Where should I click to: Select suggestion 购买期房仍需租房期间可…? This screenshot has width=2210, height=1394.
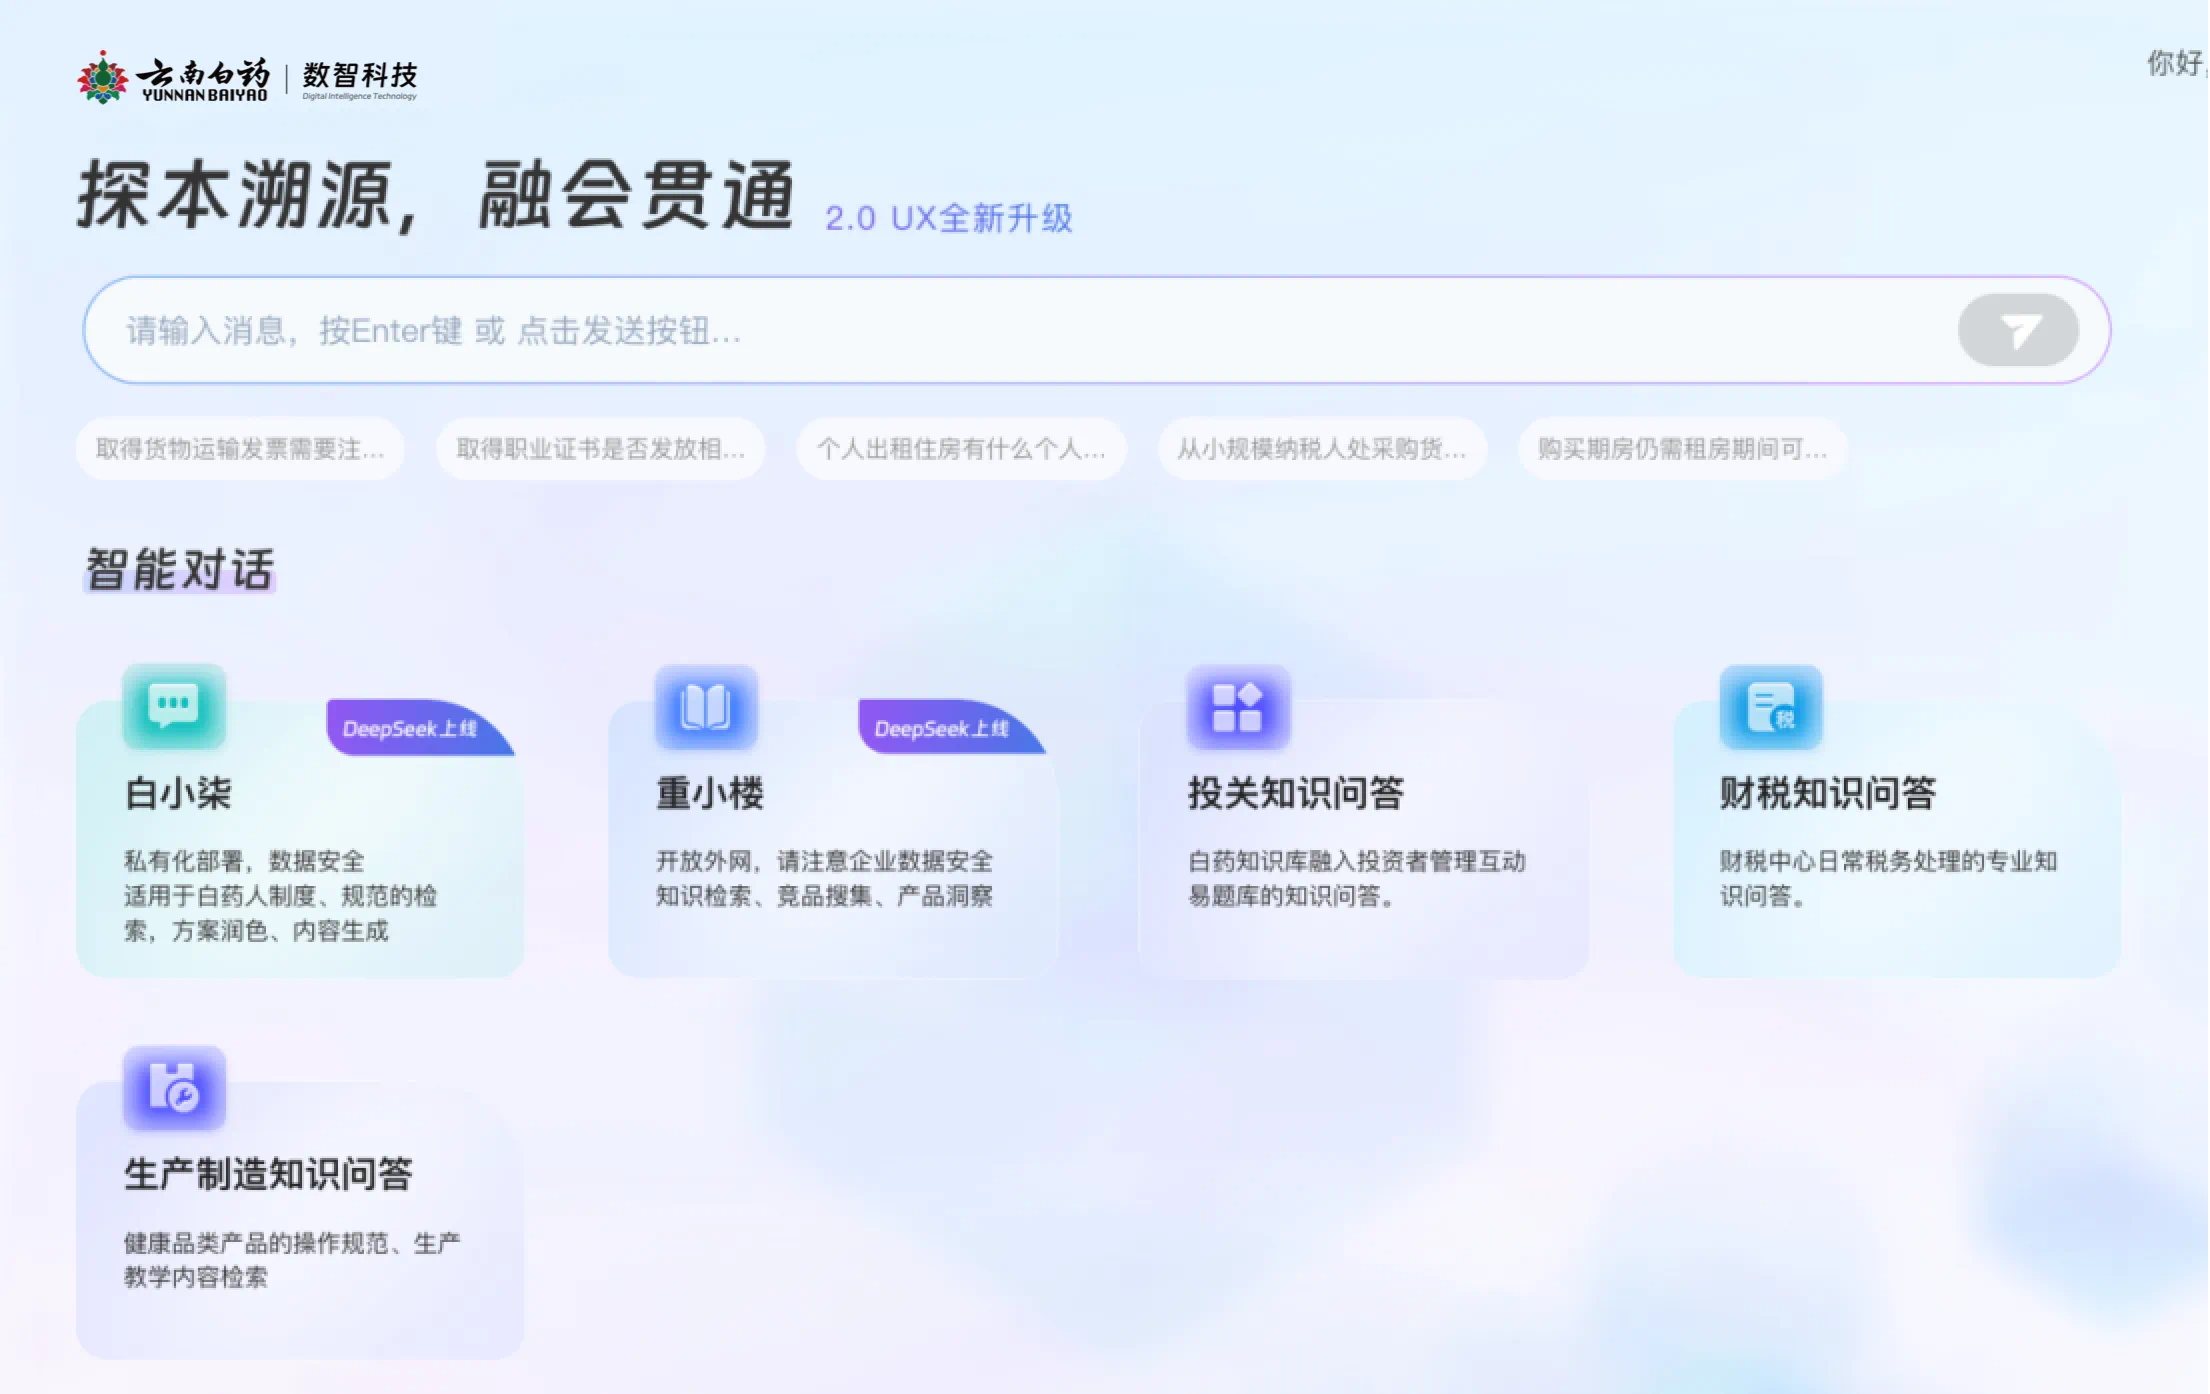point(1682,449)
